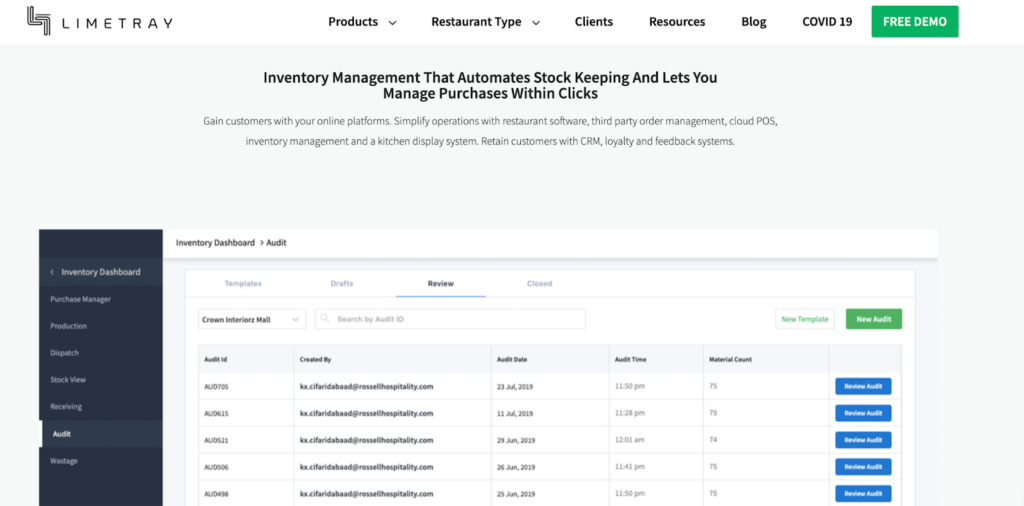Open the Crown Interiorz Mall outlet dropdown
1024x506 pixels.
tap(252, 319)
